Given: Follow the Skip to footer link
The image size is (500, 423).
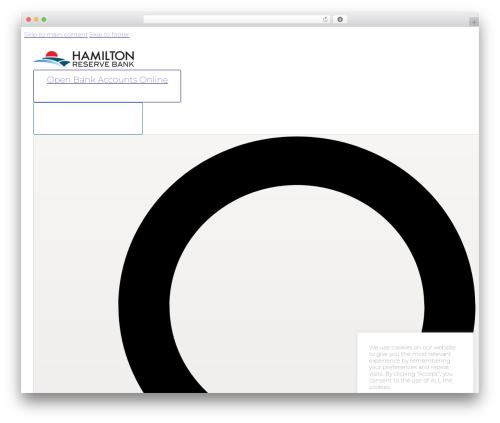Looking at the screenshot, I should [x=109, y=34].
